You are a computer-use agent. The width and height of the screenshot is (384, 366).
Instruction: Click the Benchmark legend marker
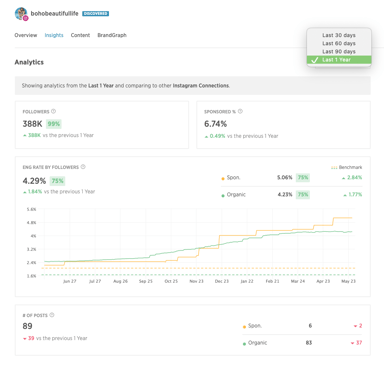(x=334, y=167)
